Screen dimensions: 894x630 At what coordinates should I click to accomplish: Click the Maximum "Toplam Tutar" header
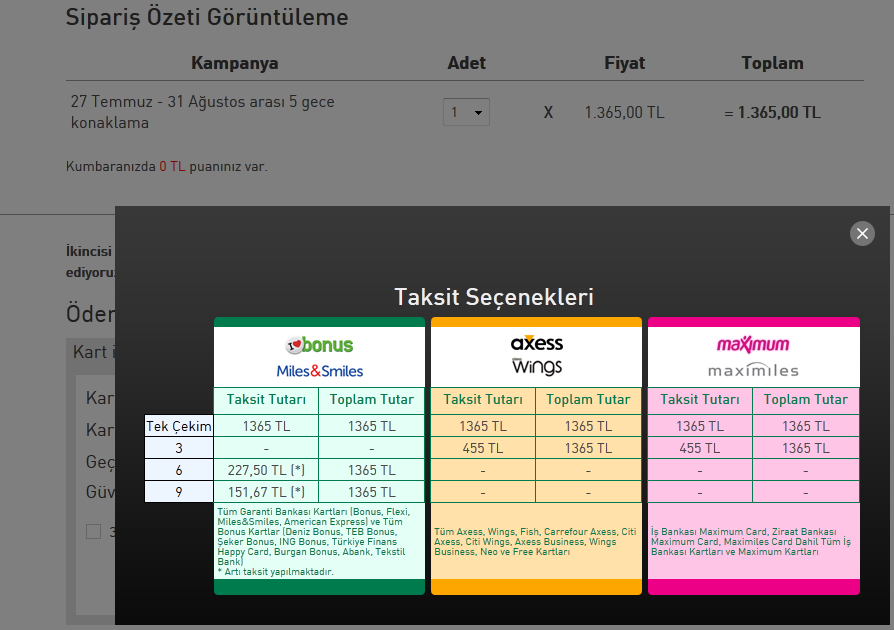coord(806,400)
